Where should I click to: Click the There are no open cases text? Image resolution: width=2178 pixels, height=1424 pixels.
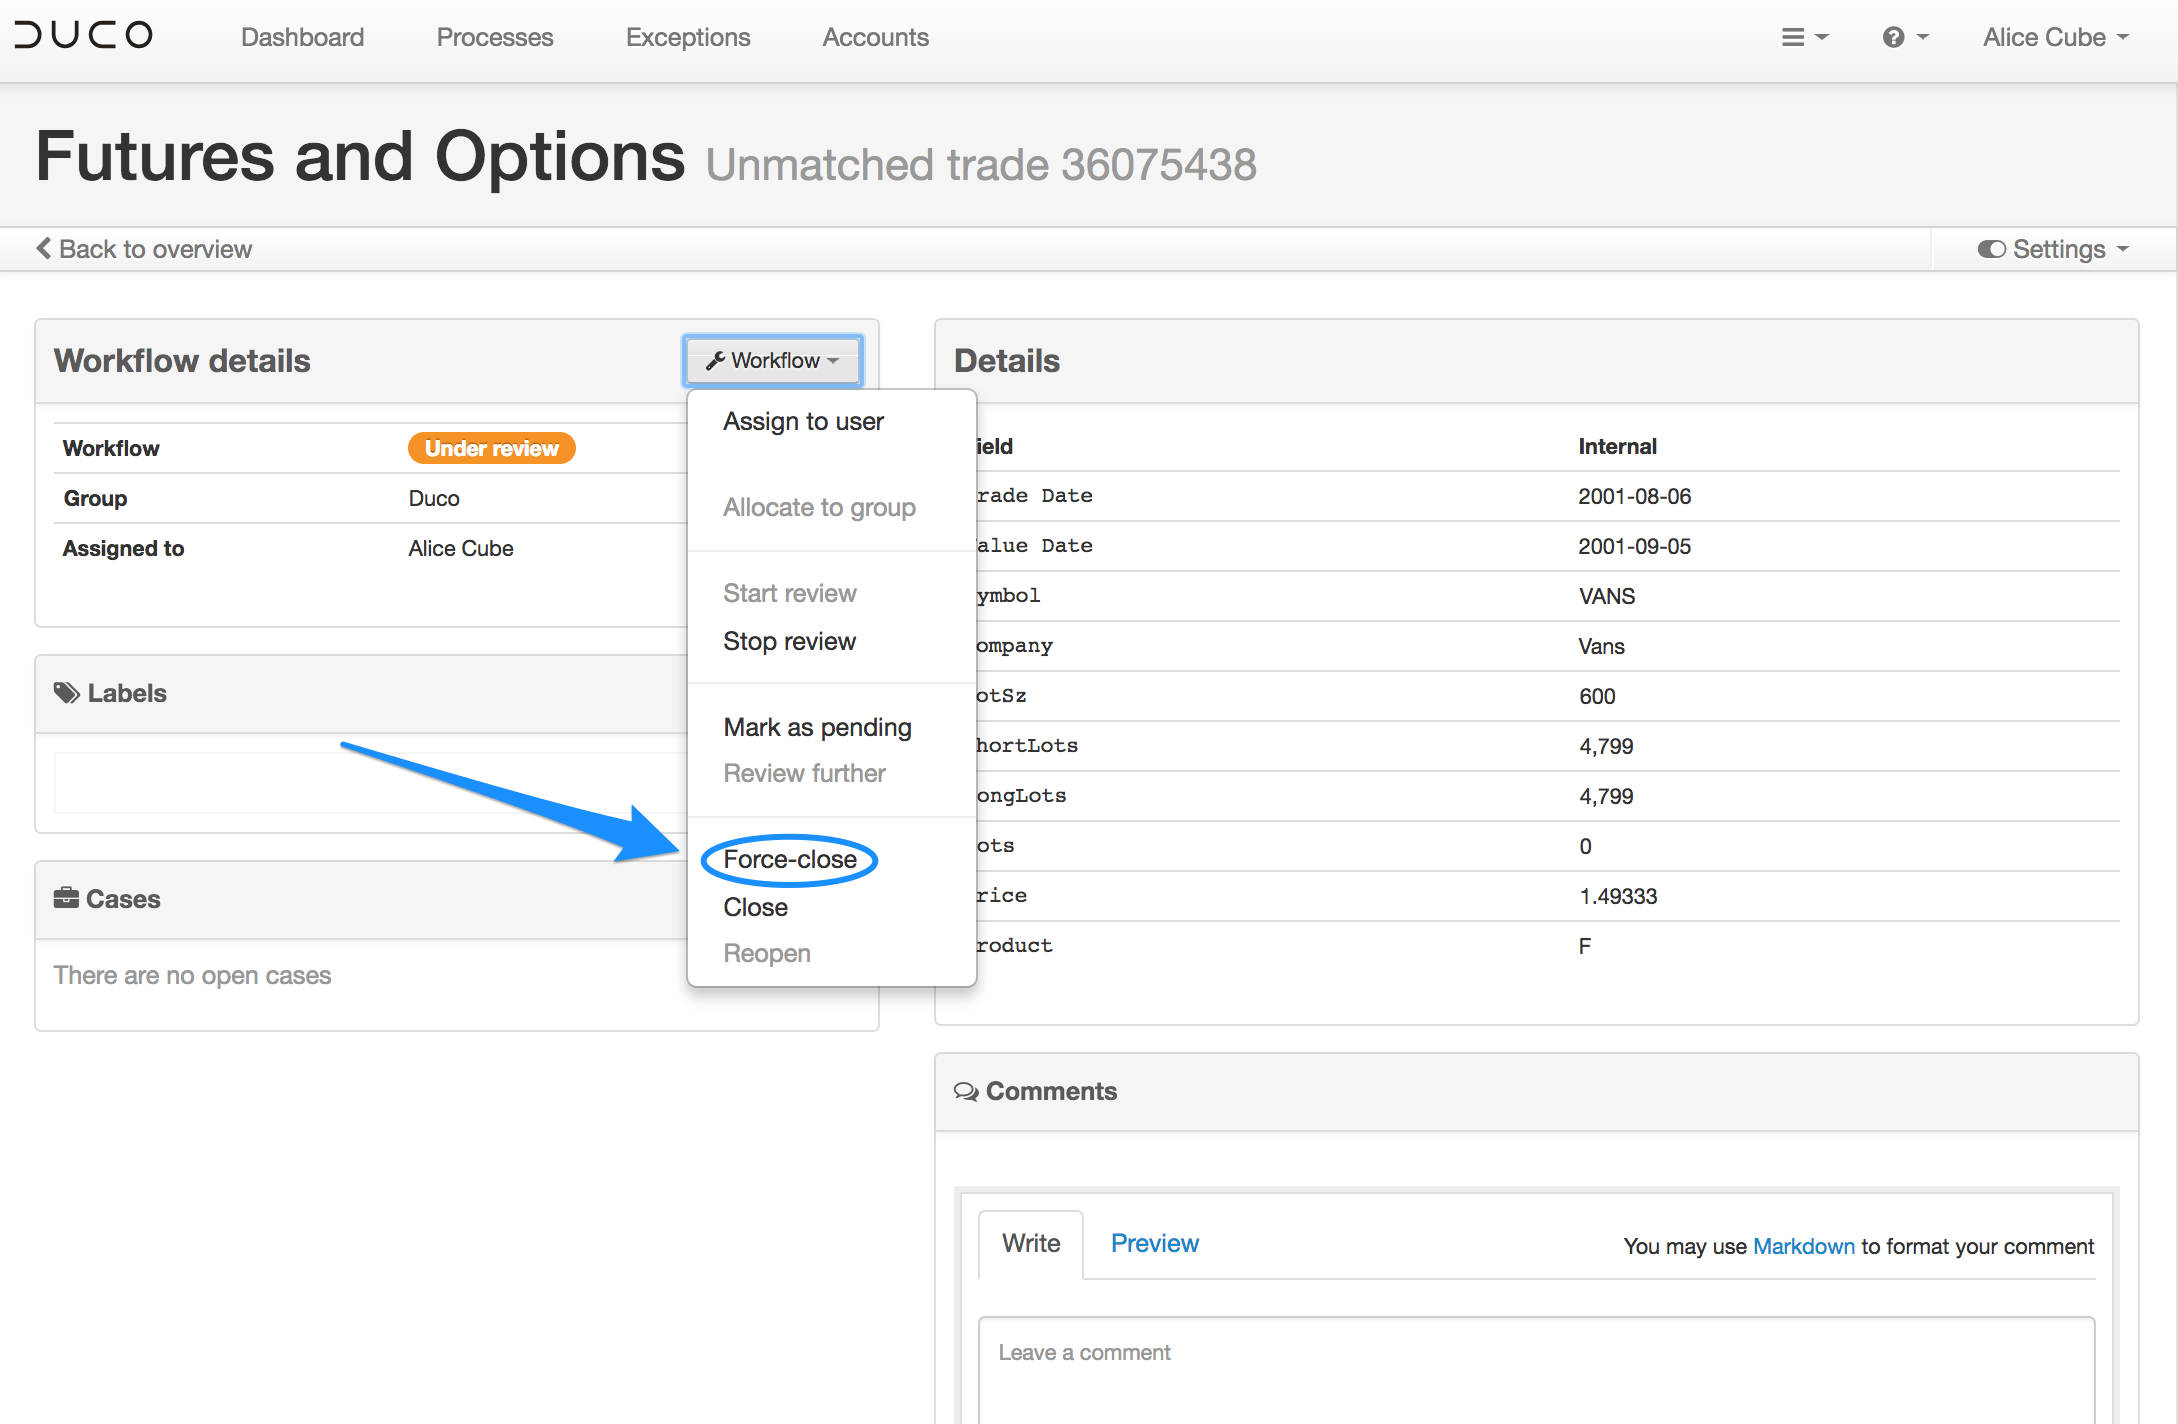(x=192, y=975)
